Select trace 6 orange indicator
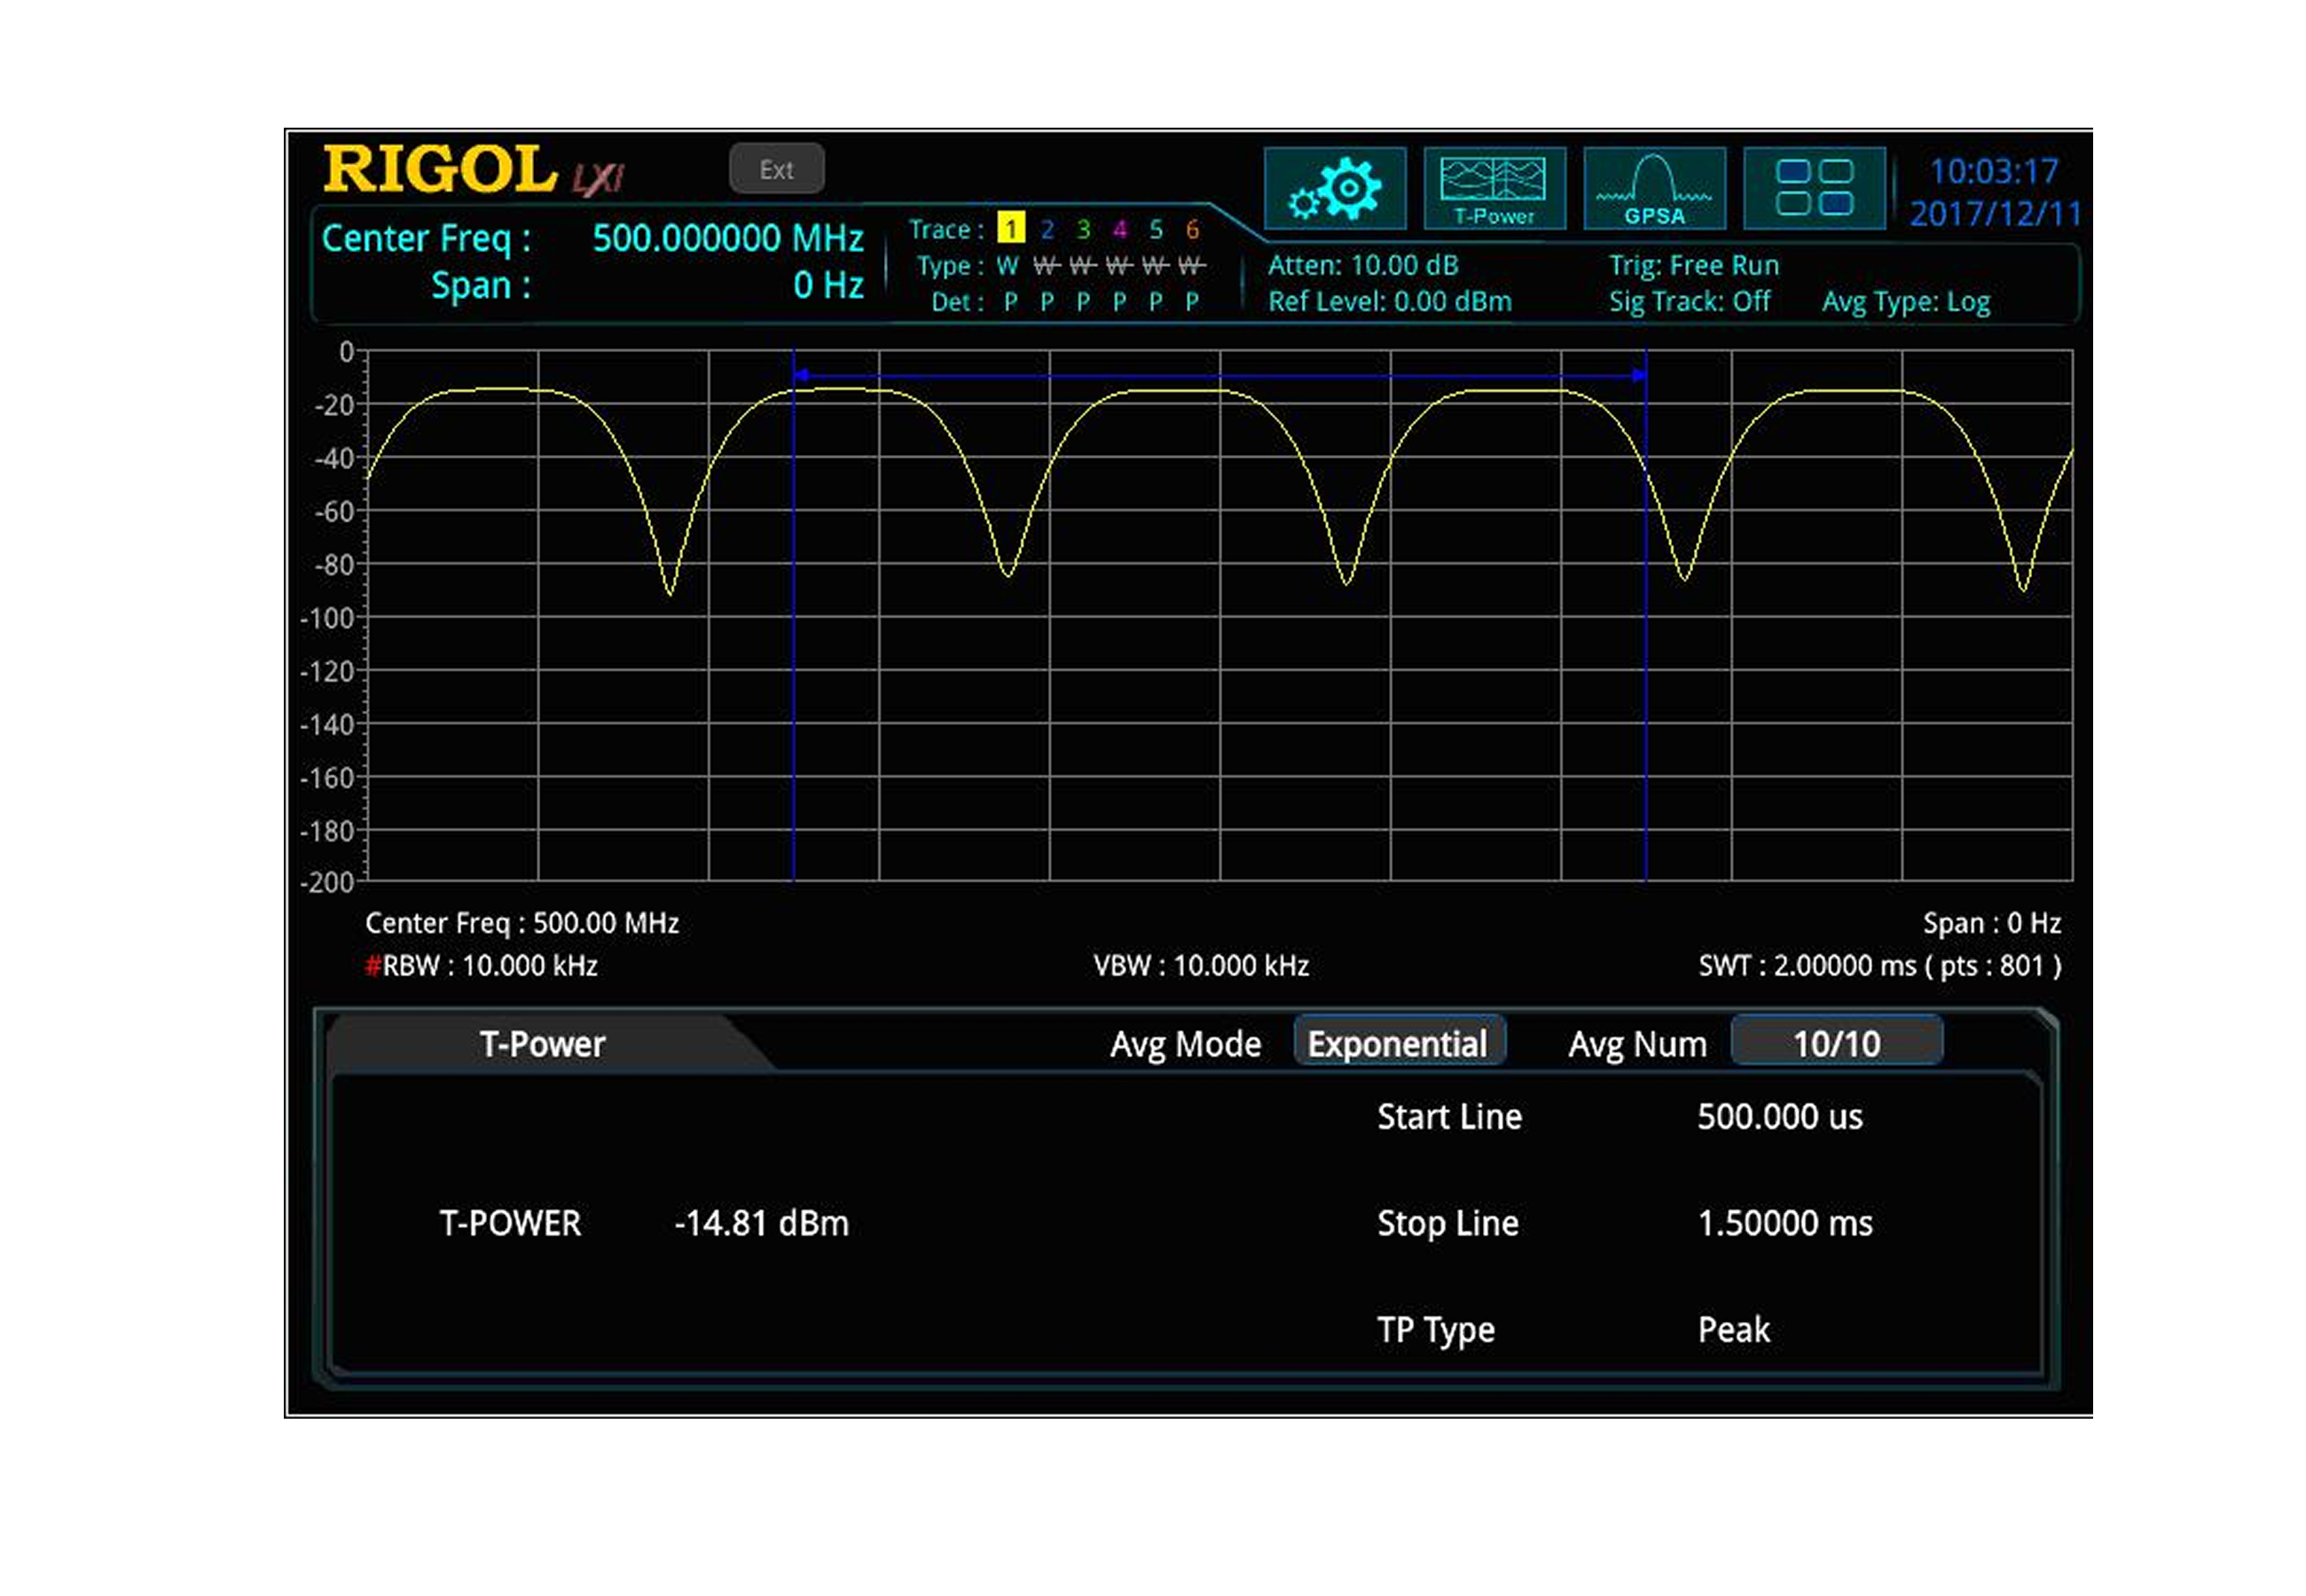The width and height of the screenshot is (2306, 1596). [1191, 229]
